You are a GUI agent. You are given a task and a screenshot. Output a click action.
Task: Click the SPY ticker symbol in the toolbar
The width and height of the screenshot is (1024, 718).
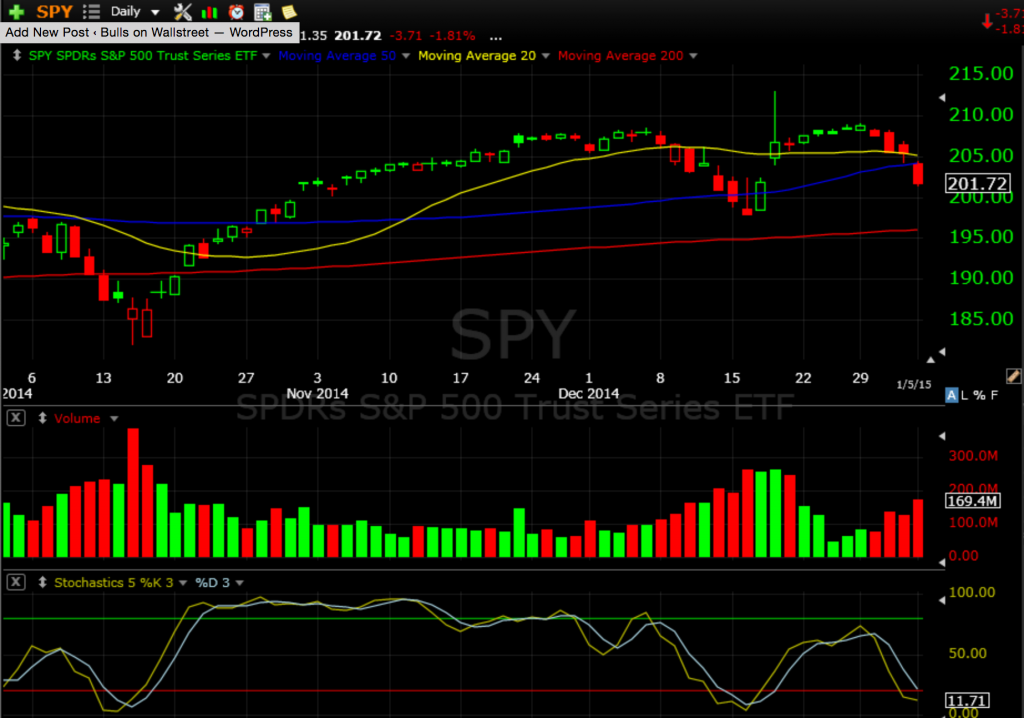point(54,11)
